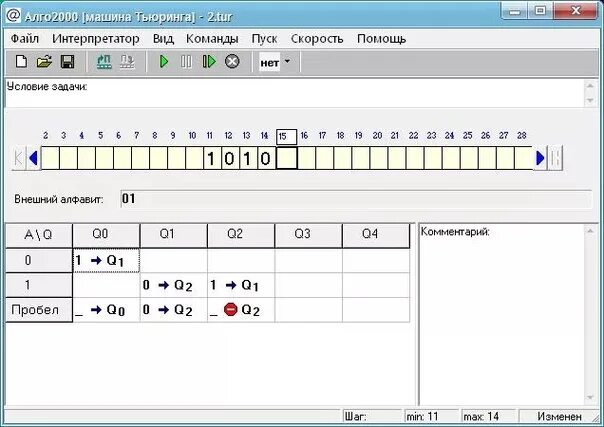
Task: Close the Алго2000 window
Action: (x=575, y=10)
